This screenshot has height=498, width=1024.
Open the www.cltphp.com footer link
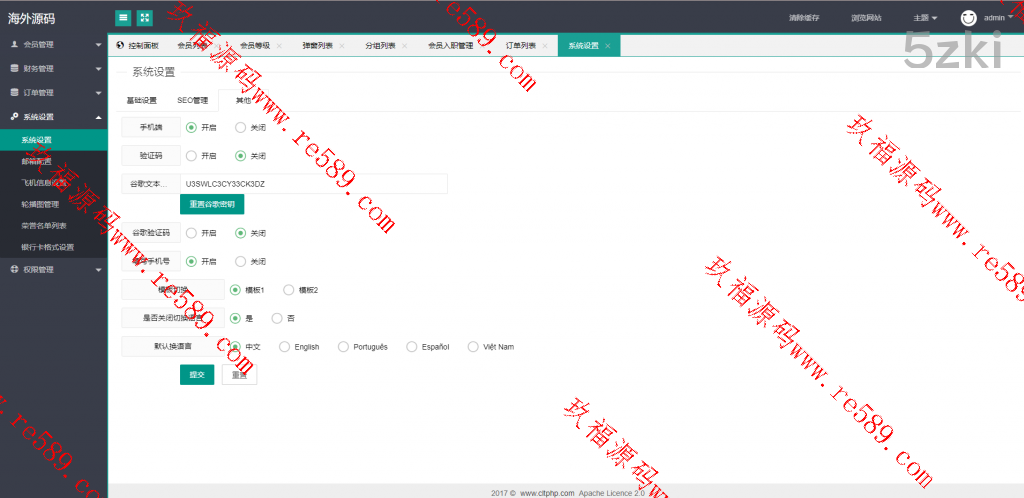point(547,493)
